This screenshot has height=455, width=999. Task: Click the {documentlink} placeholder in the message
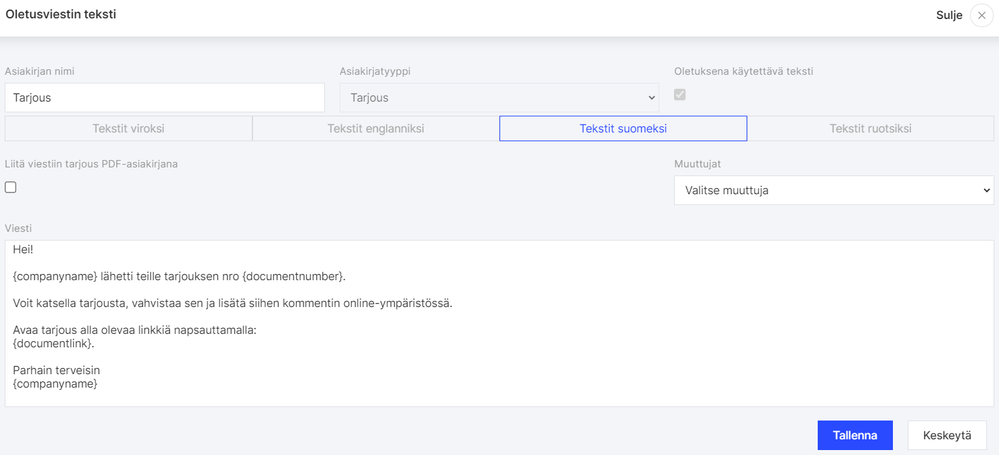tap(54, 343)
